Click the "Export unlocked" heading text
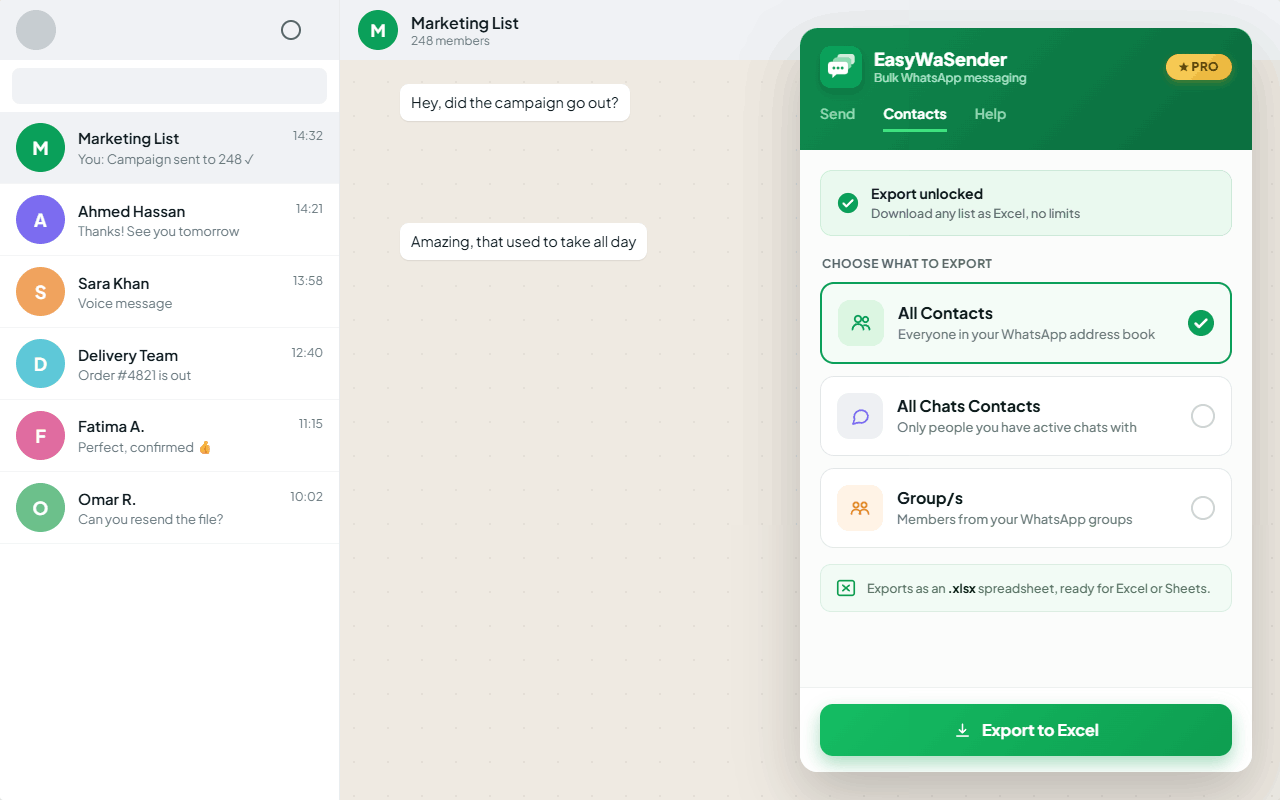 pyautogui.click(x=927, y=194)
